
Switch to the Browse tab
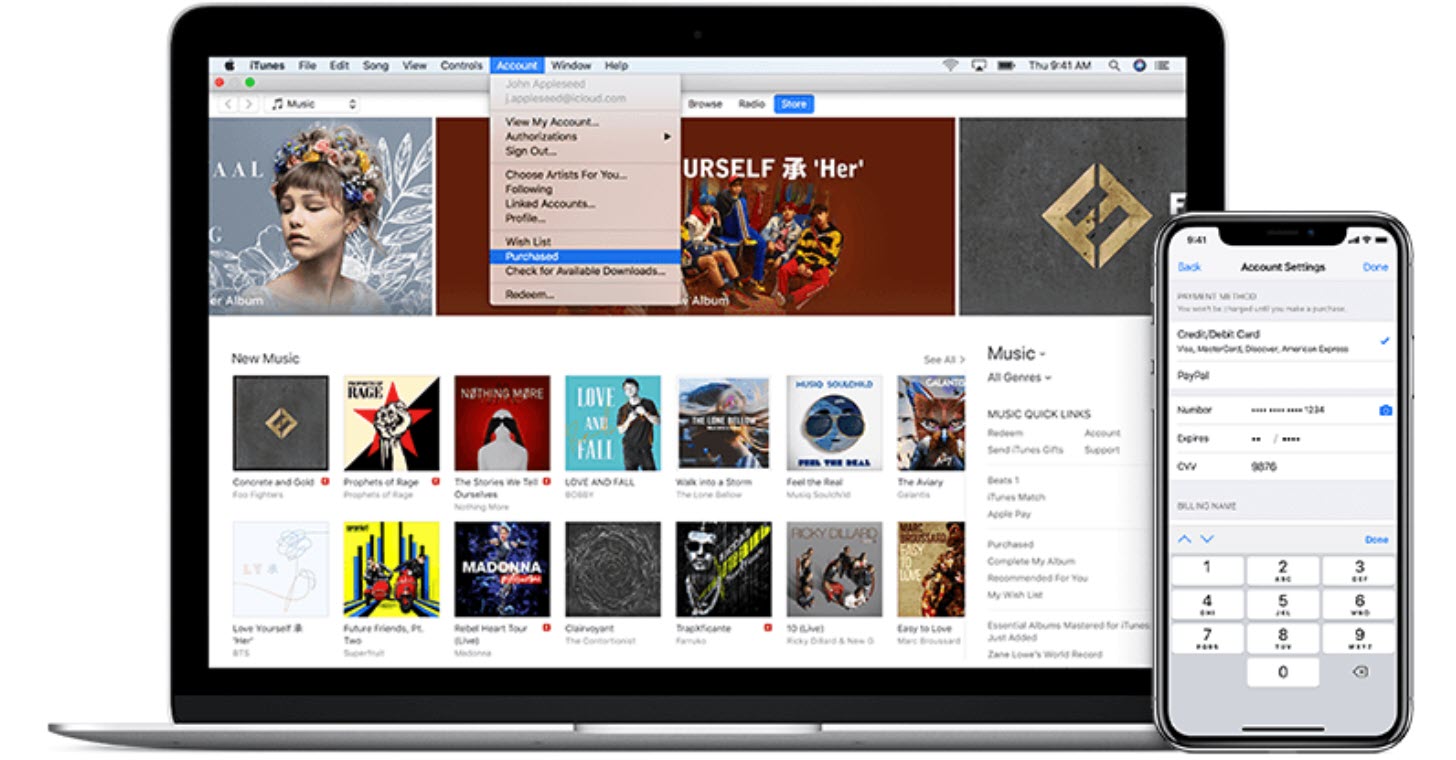705,104
